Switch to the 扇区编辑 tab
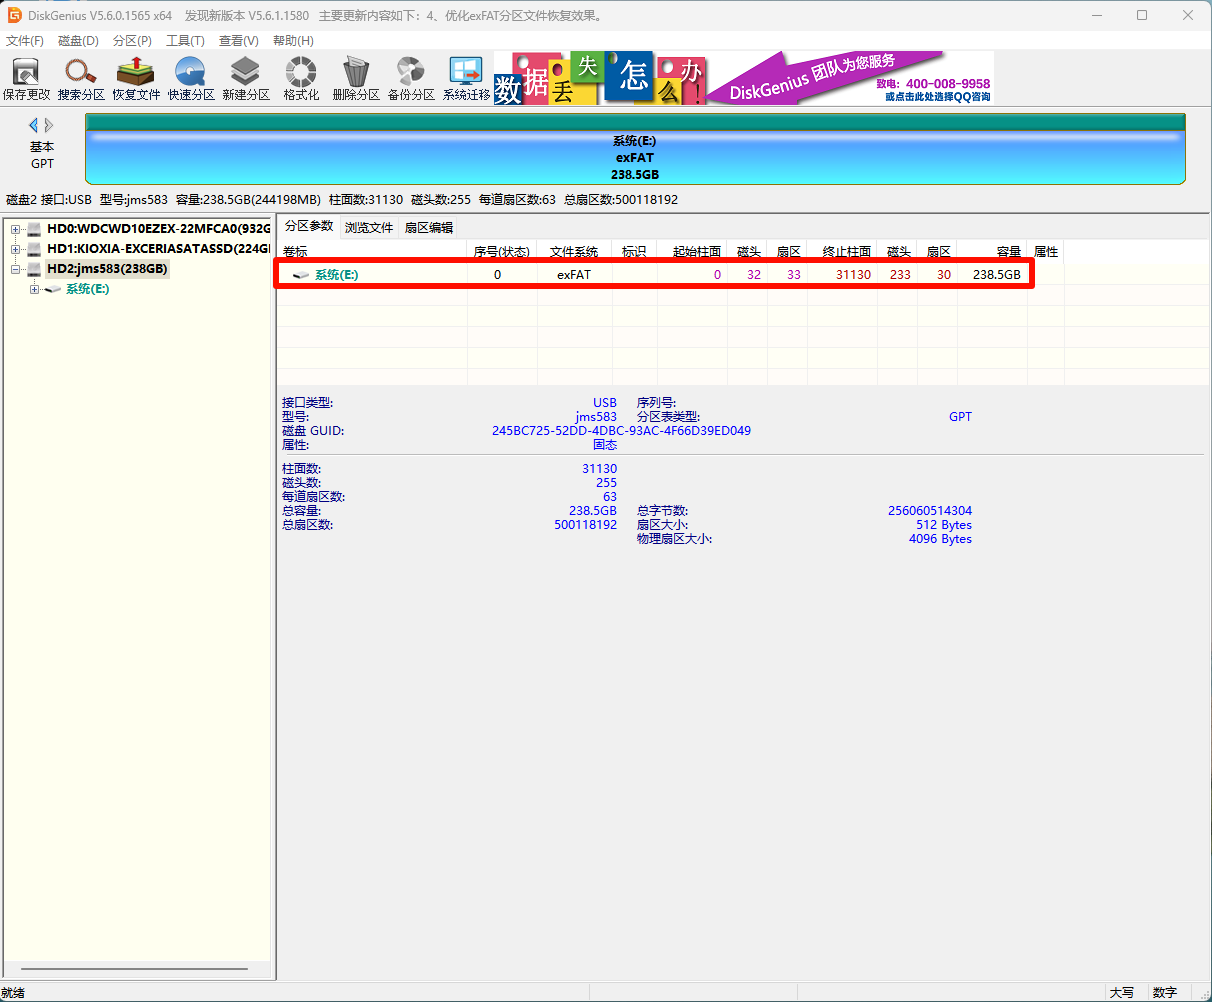This screenshot has height=1002, width=1212. coord(428,228)
